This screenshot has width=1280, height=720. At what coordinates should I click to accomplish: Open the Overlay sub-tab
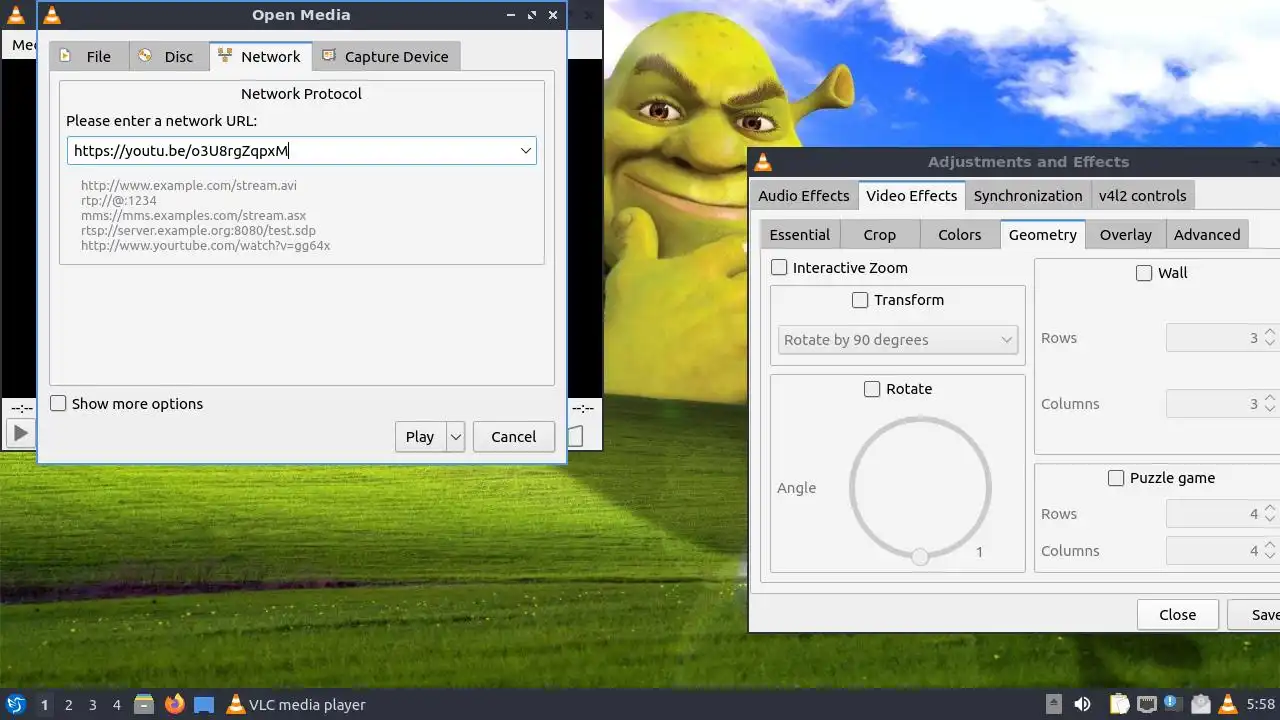tap(1125, 234)
